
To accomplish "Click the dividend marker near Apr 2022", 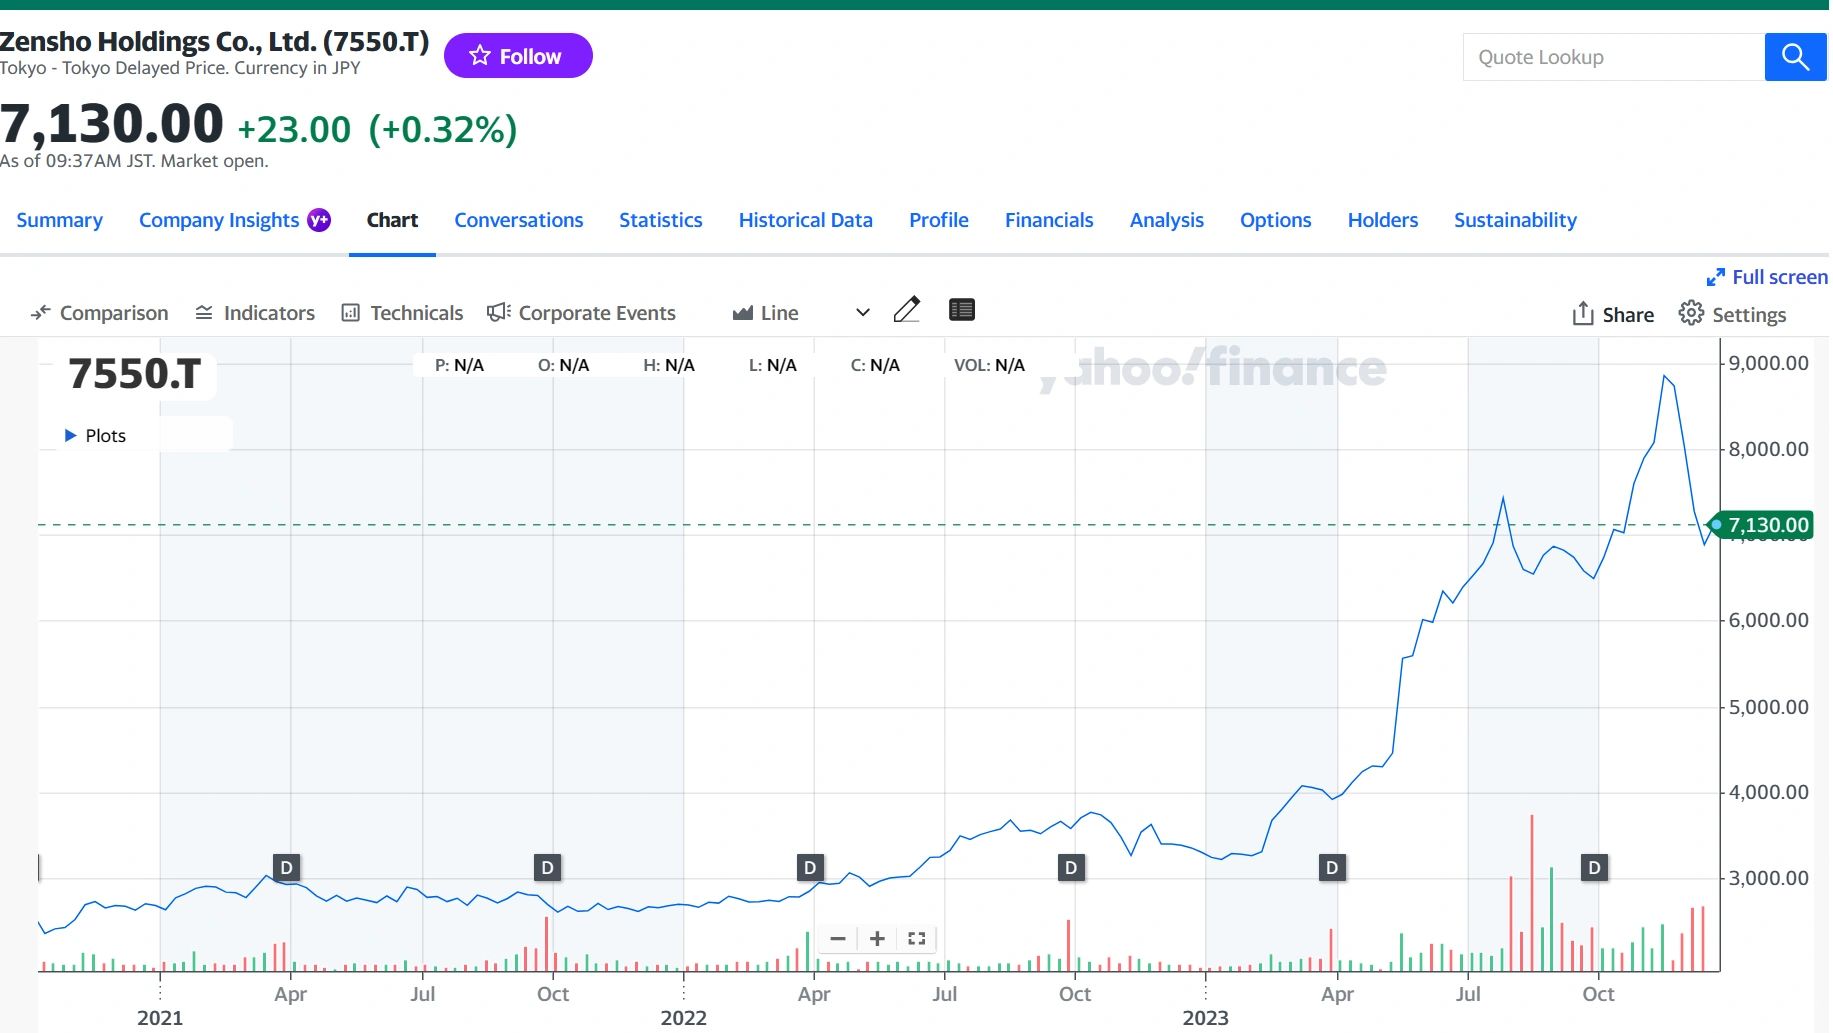I will pyautogui.click(x=810, y=867).
